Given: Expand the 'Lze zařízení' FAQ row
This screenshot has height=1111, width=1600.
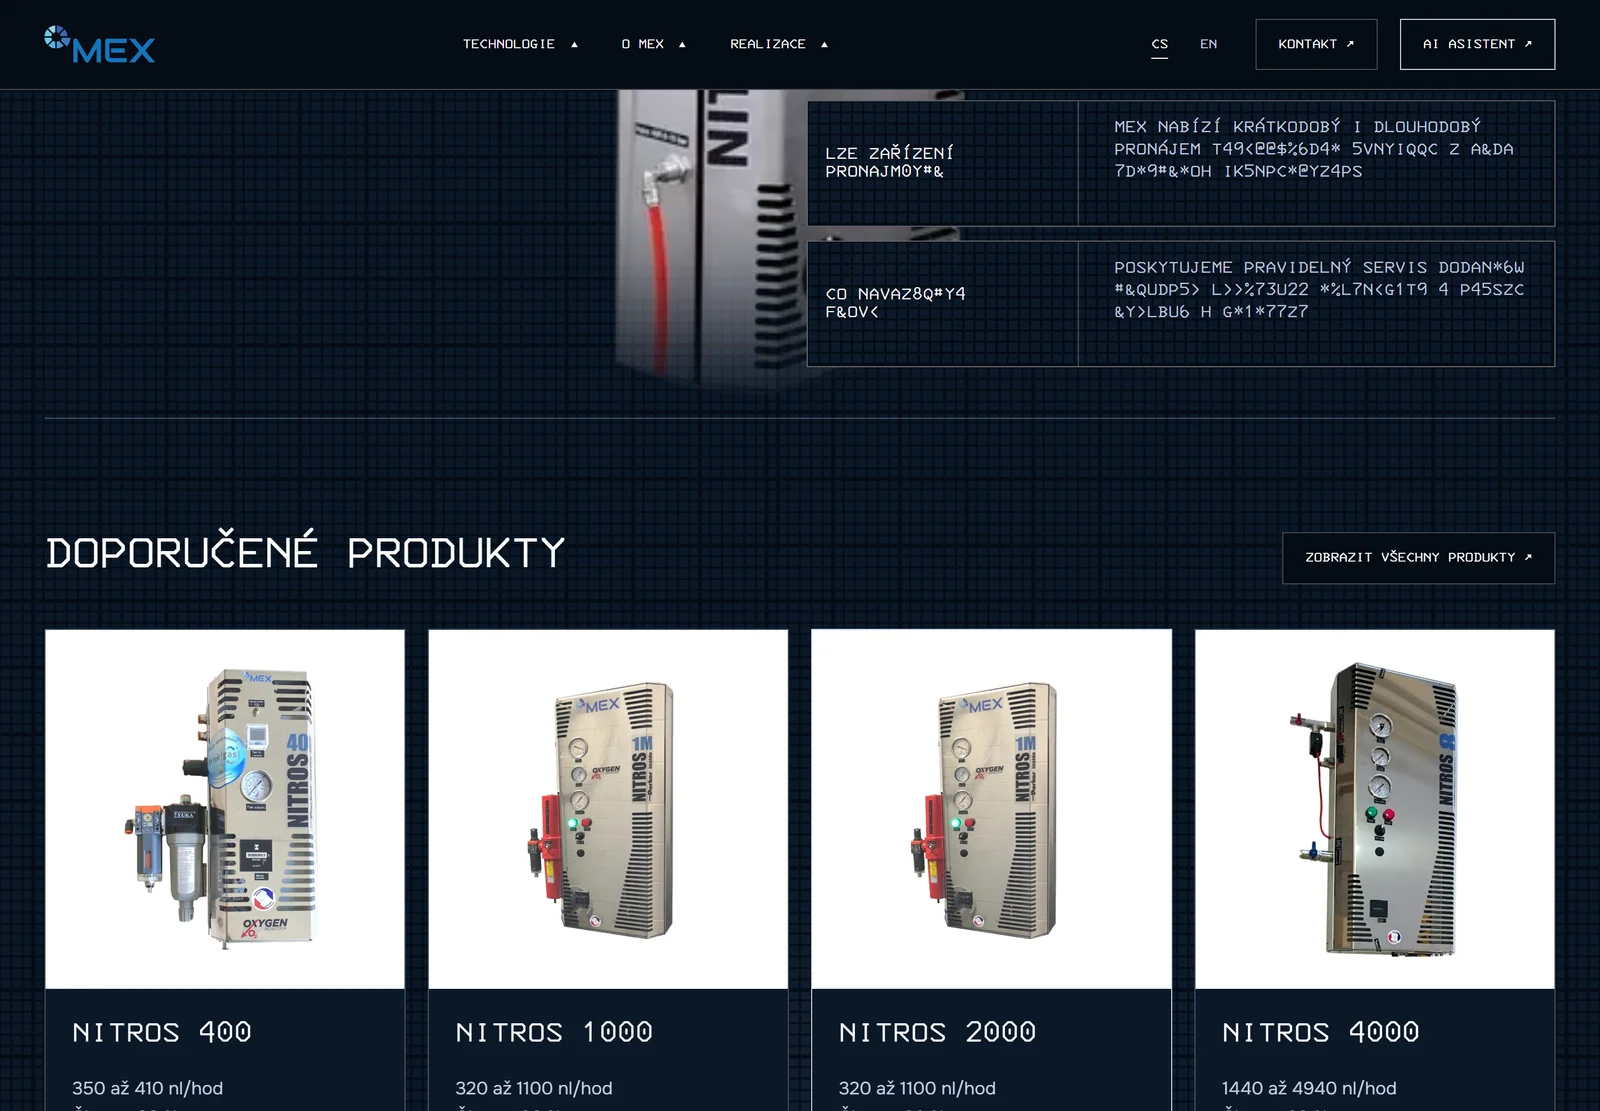Looking at the screenshot, I should pyautogui.click(x=1181, y=163).
